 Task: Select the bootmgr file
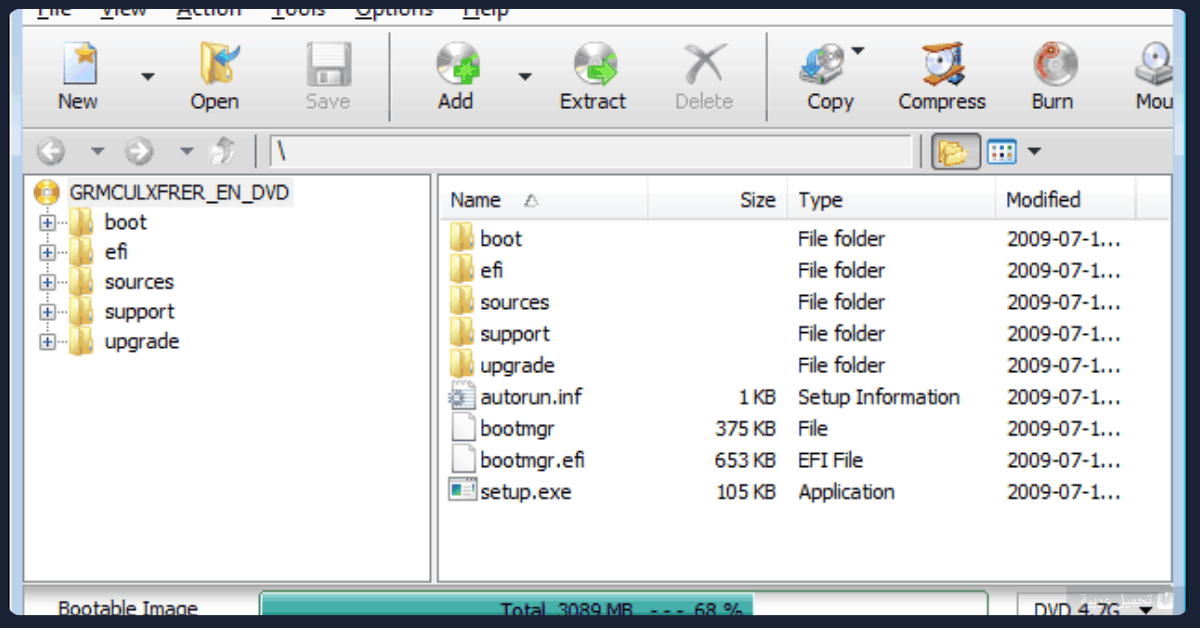pos(517,429)
